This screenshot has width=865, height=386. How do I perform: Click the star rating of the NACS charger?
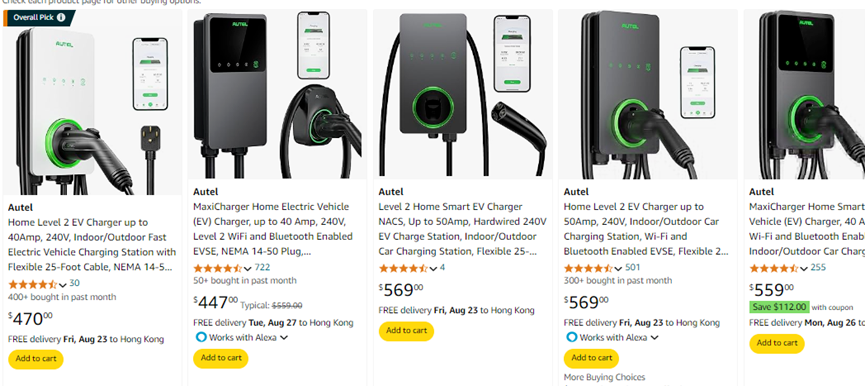tap(403, 269)
